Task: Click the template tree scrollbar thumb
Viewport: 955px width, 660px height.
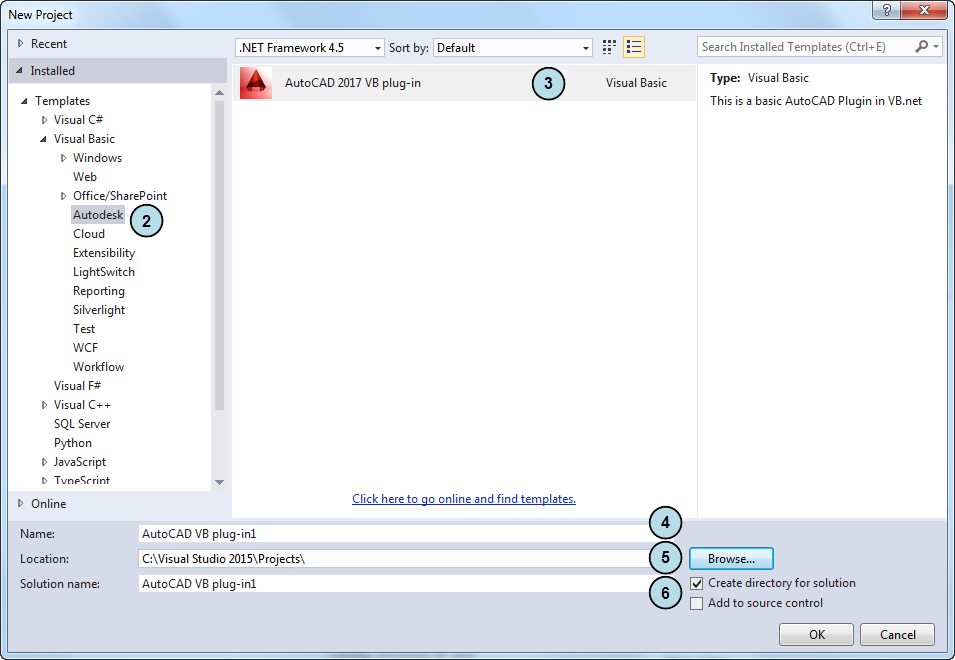Action: pyautogui.click(x=219, y=256)
